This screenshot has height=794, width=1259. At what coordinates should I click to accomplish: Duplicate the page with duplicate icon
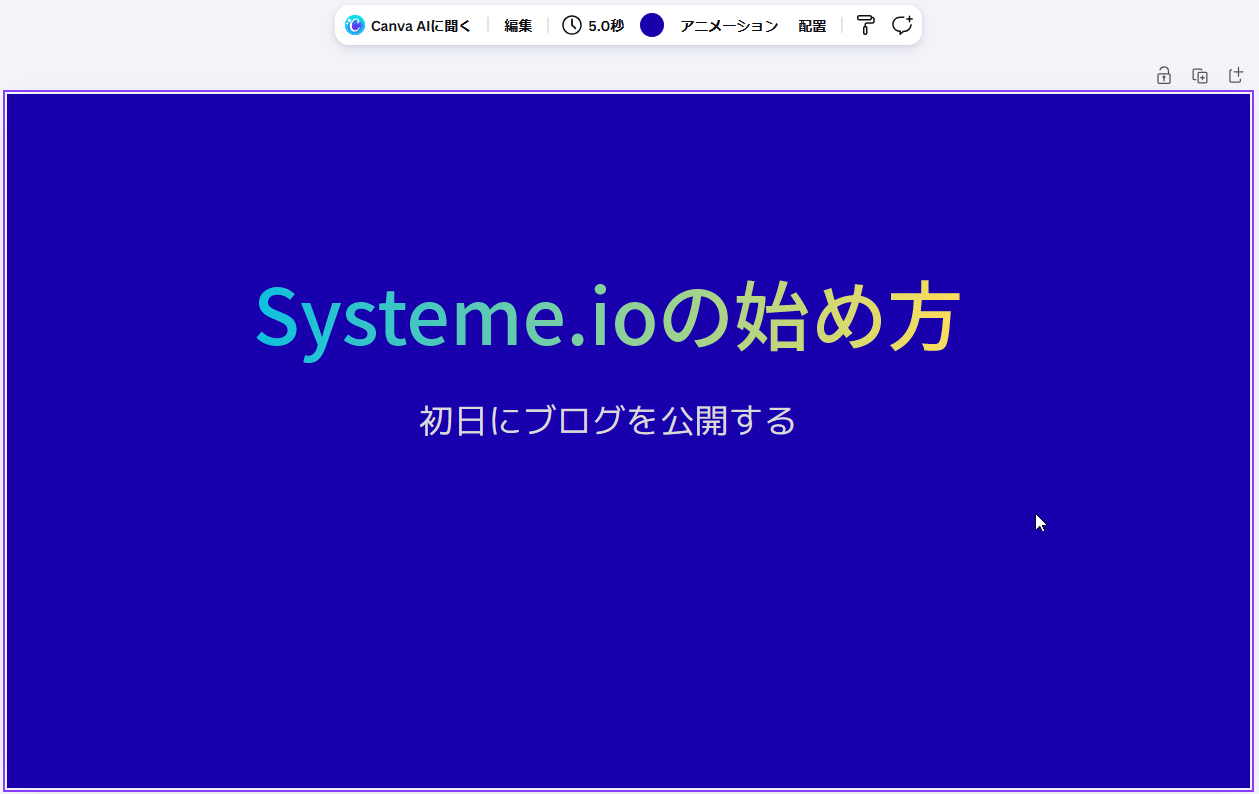tap(1200, 75)
